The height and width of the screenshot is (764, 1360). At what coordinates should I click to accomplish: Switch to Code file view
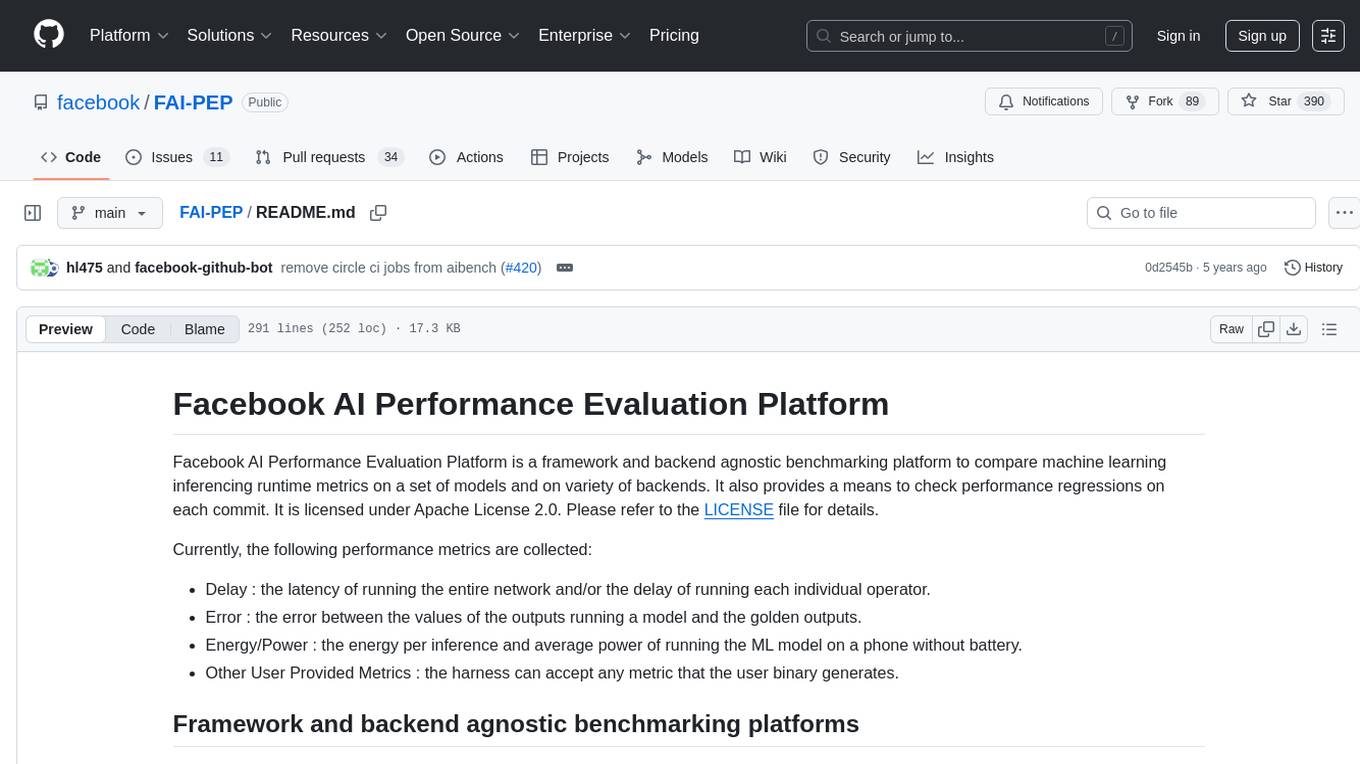point(138,329)
